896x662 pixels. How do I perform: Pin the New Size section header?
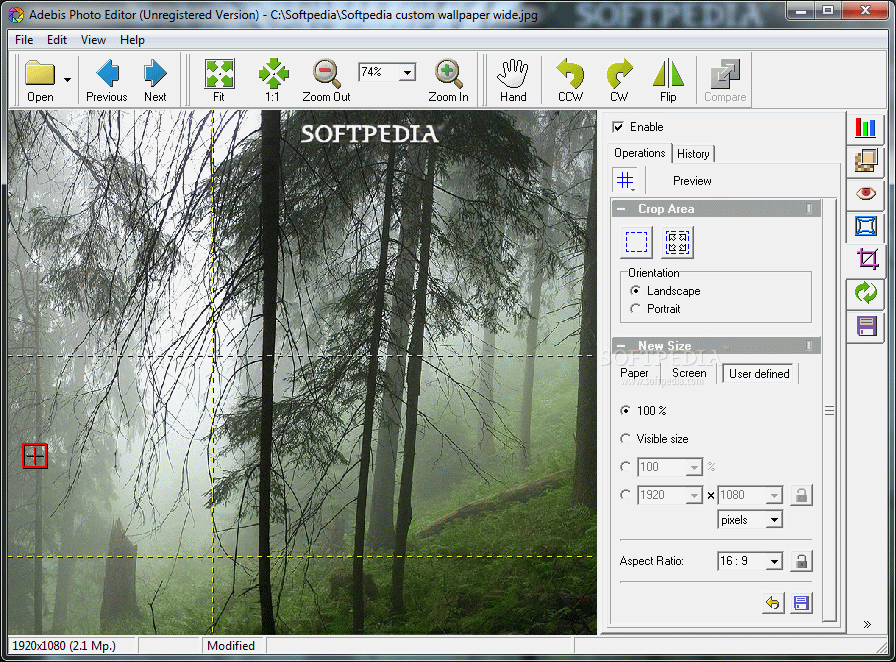(x=809, y=345)
